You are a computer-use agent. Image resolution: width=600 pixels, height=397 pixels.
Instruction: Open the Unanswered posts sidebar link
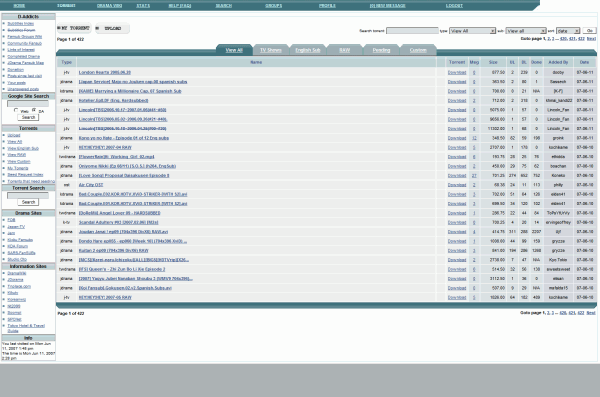pos(23,89)
